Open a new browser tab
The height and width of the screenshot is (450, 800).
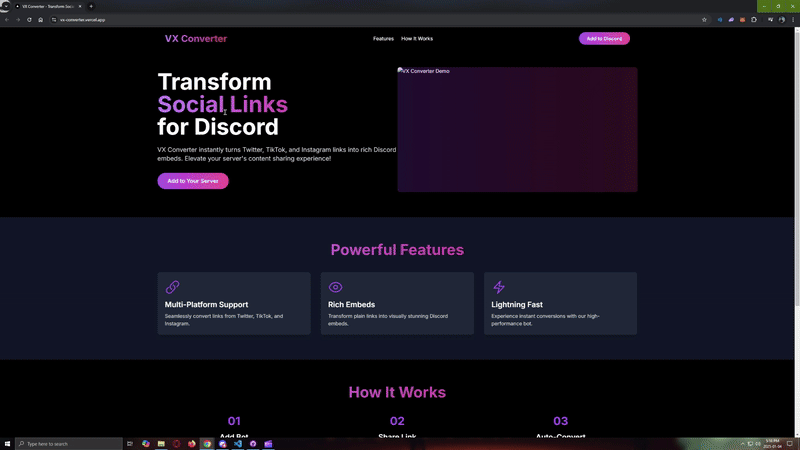coord(91,6)
